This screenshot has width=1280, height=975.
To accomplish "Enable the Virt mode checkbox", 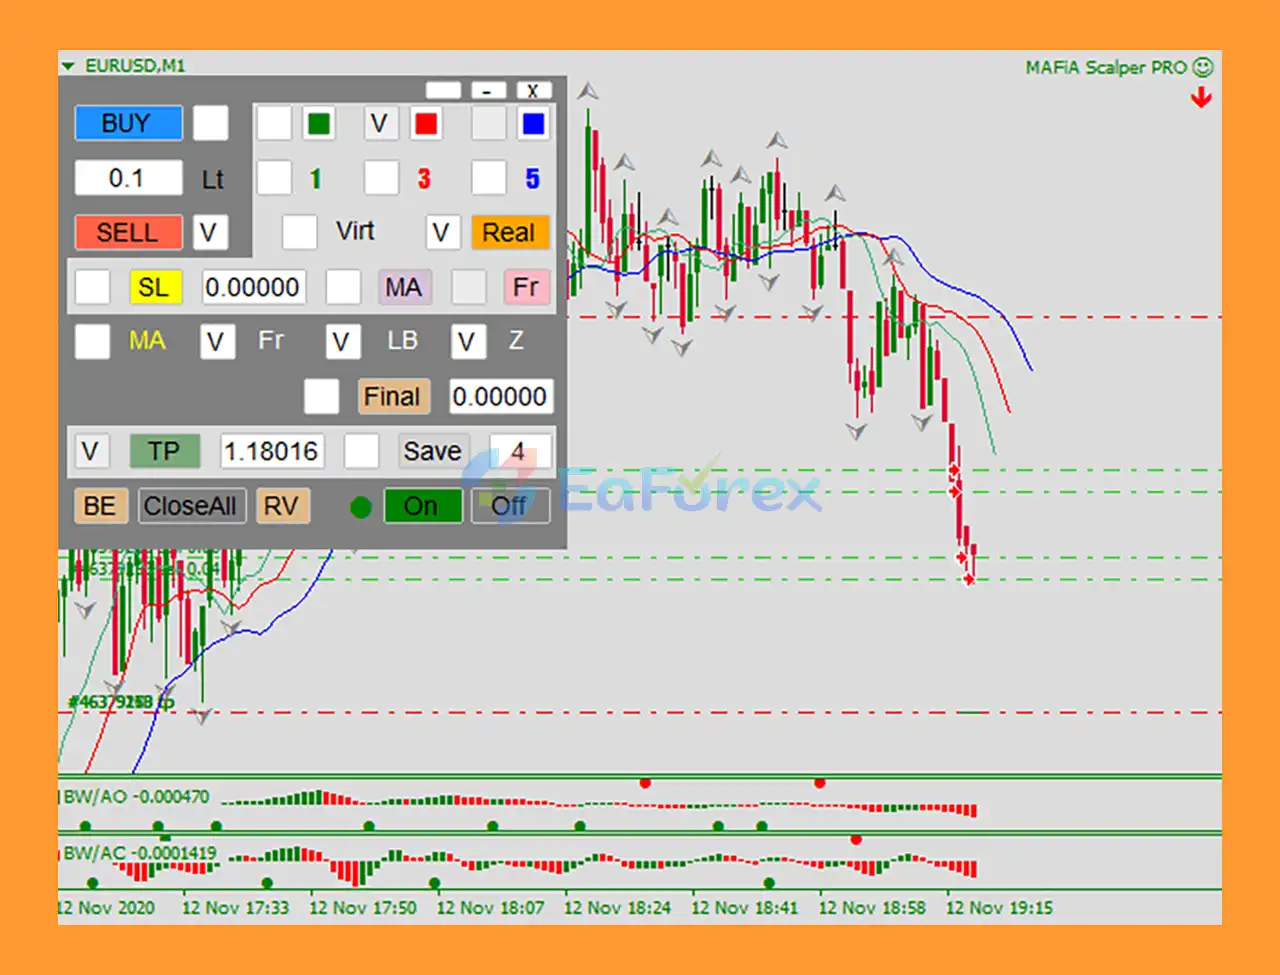I will [299, 232].
